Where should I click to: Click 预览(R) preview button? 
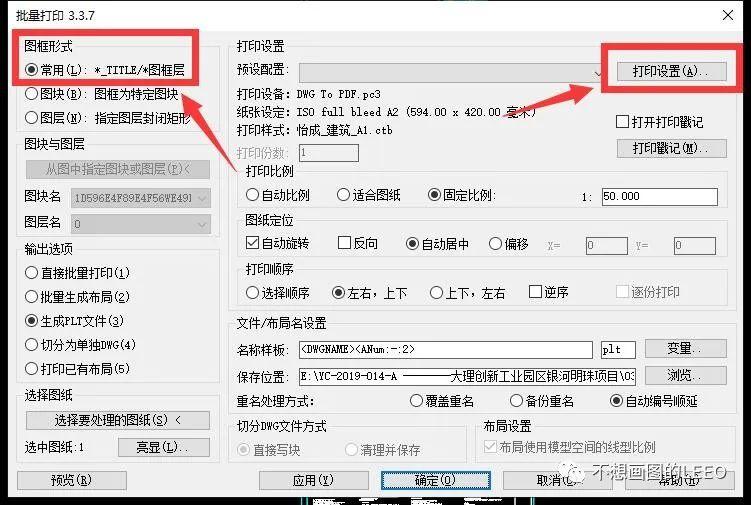click(72, 480)
